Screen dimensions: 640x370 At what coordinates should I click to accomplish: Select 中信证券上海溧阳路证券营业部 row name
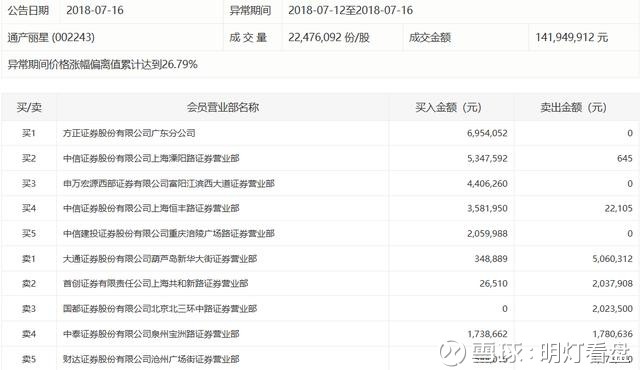[x=151, y=158]
